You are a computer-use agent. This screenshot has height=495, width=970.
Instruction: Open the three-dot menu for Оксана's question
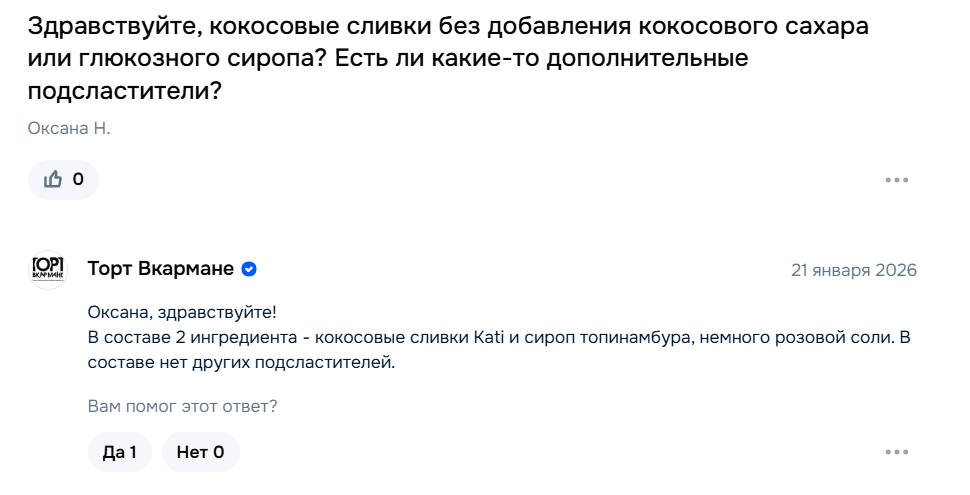(896, 180)
